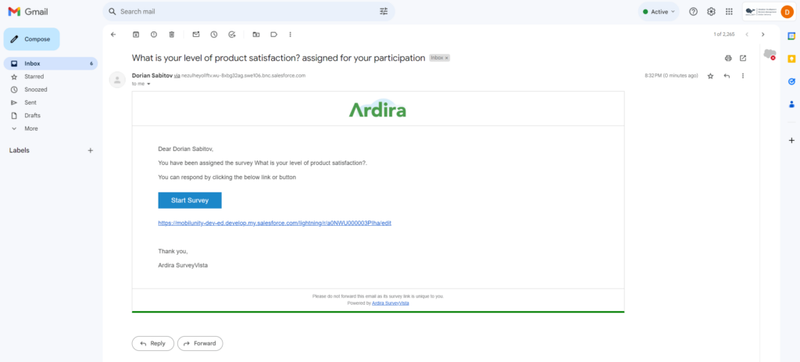
Task: Print this email conversation
Action: click(x=728, y=58)
